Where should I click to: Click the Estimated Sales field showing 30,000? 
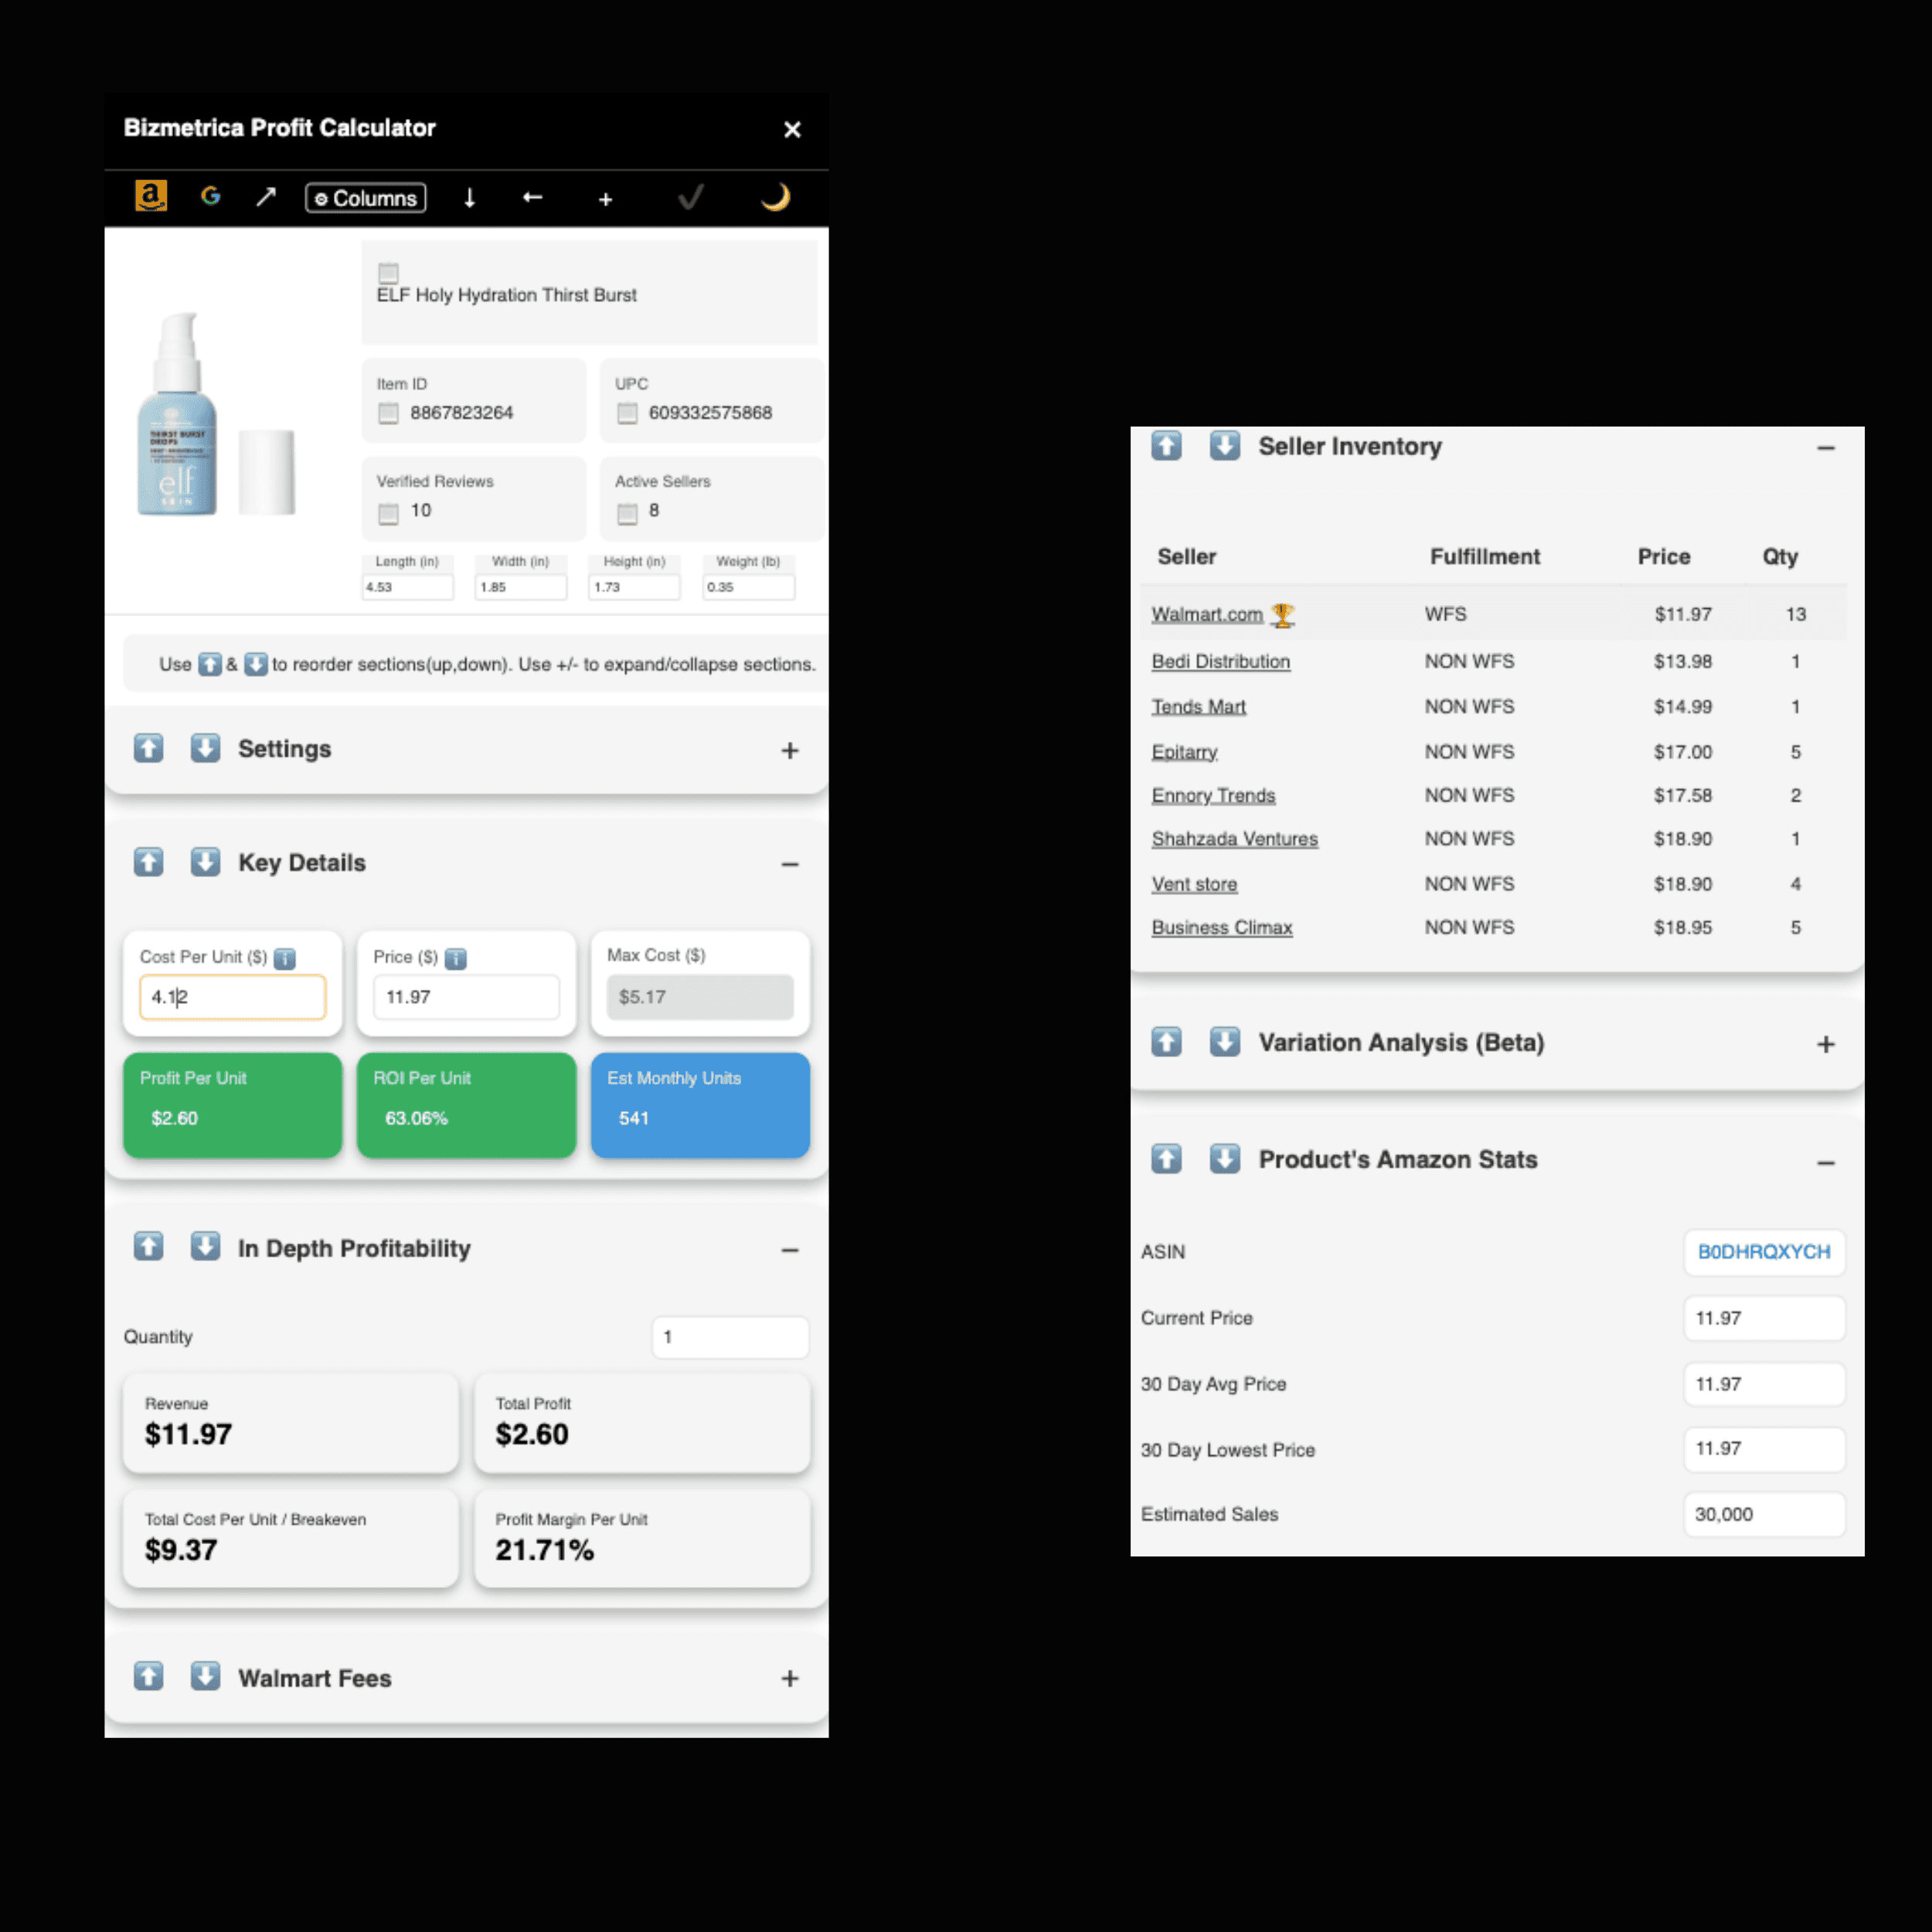tap(1764, 1514)
